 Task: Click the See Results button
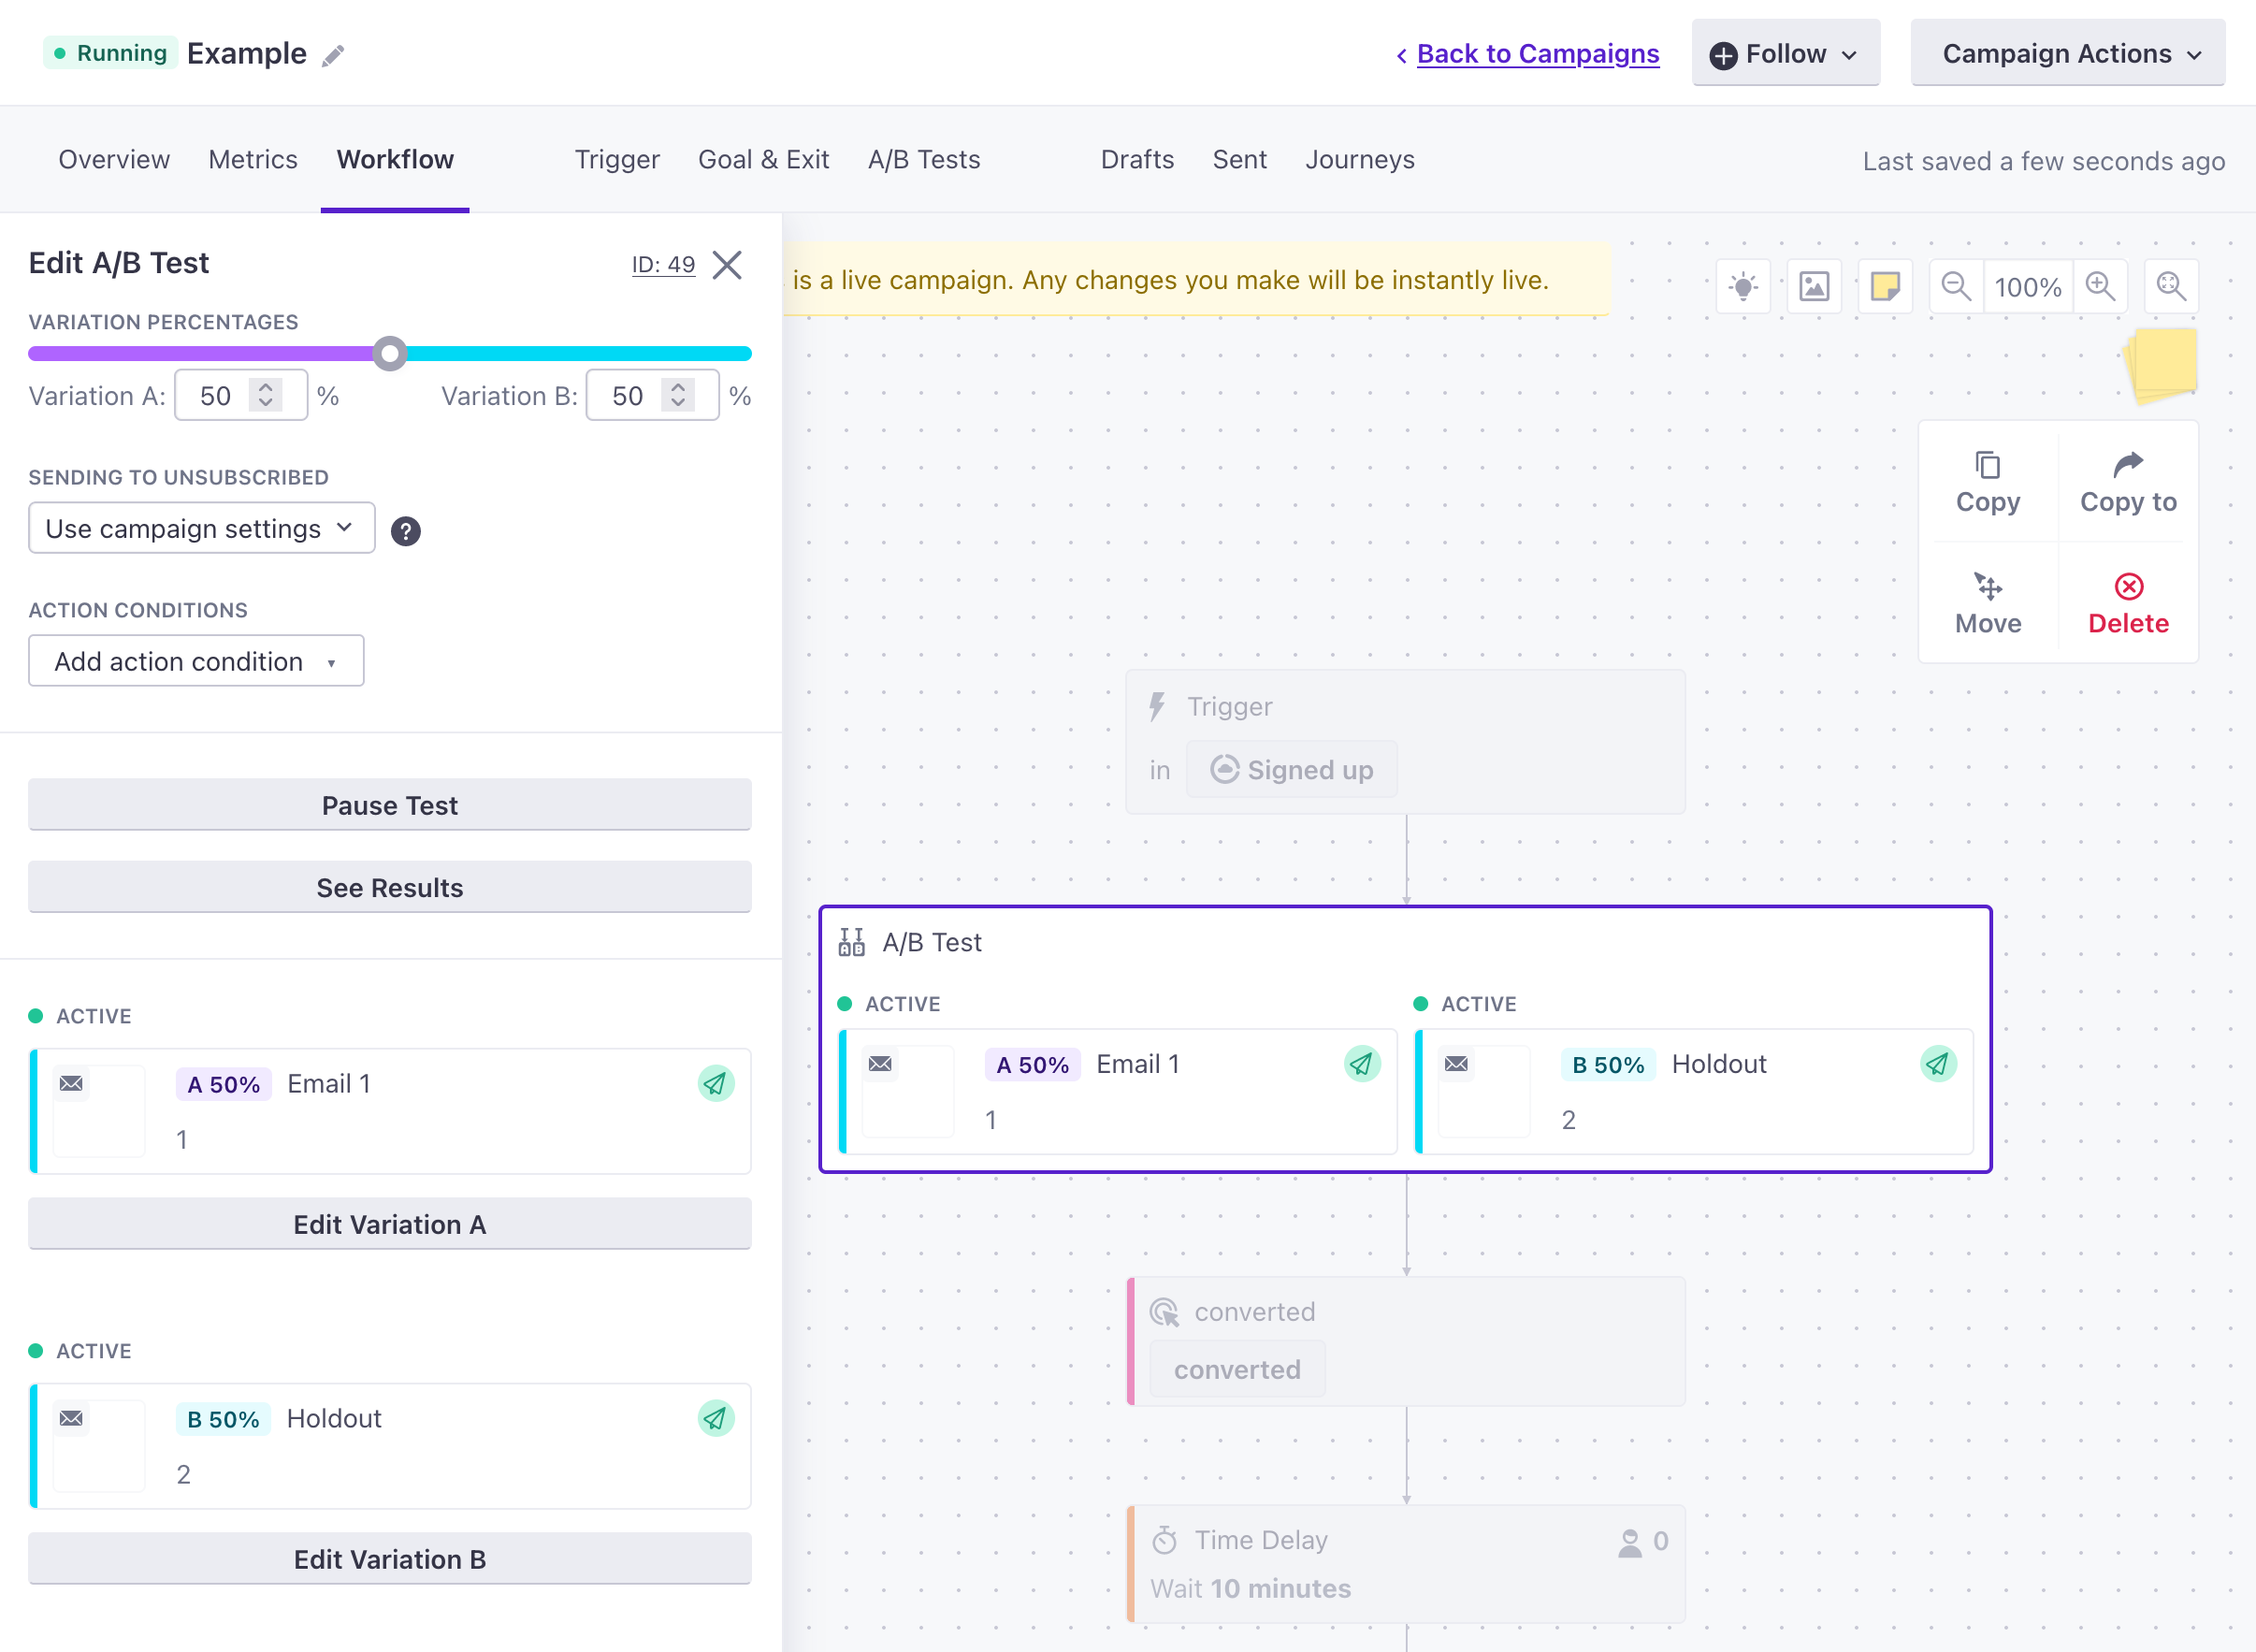pos(389,887)
